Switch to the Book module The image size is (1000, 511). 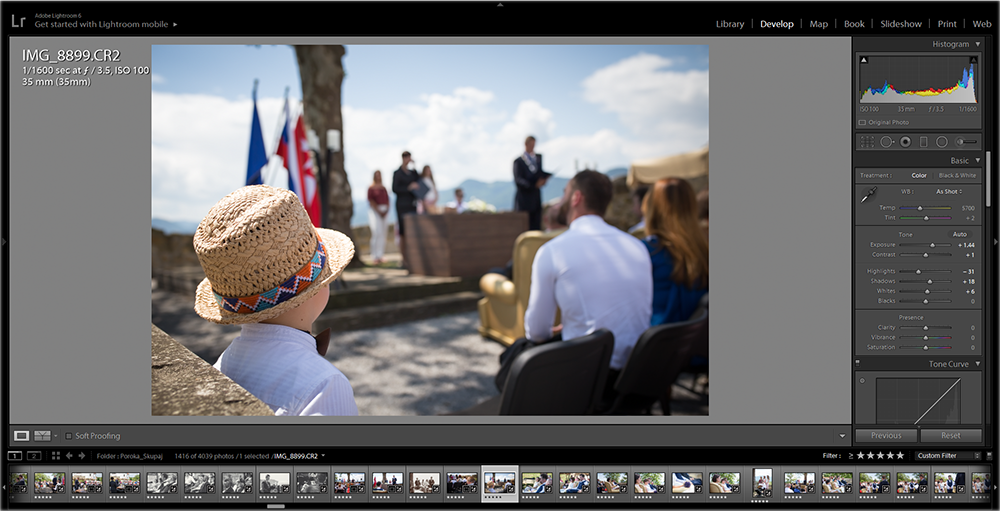854,24
